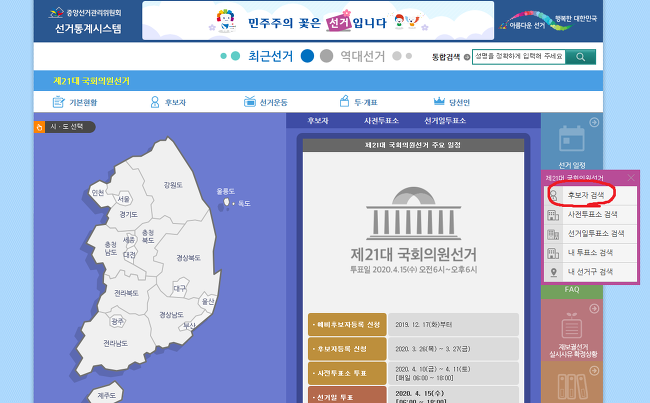Click the crown icon for 당선인
This screenshot has height=403, width=650.
pyautogui.click(x=439, y=101)
